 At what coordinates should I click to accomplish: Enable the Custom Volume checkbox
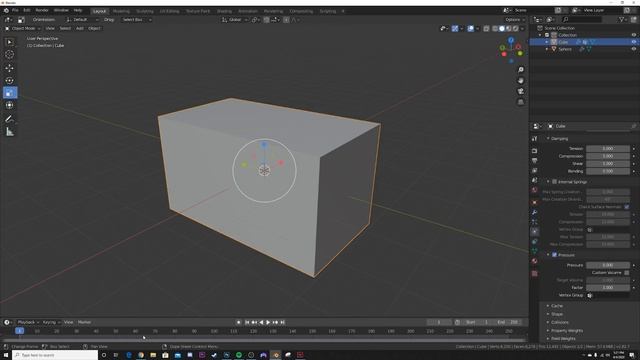point(627,273)
